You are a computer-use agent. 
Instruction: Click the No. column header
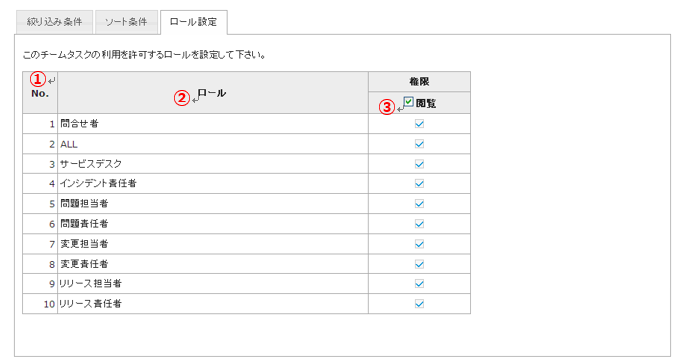click(x=40, y=93)
